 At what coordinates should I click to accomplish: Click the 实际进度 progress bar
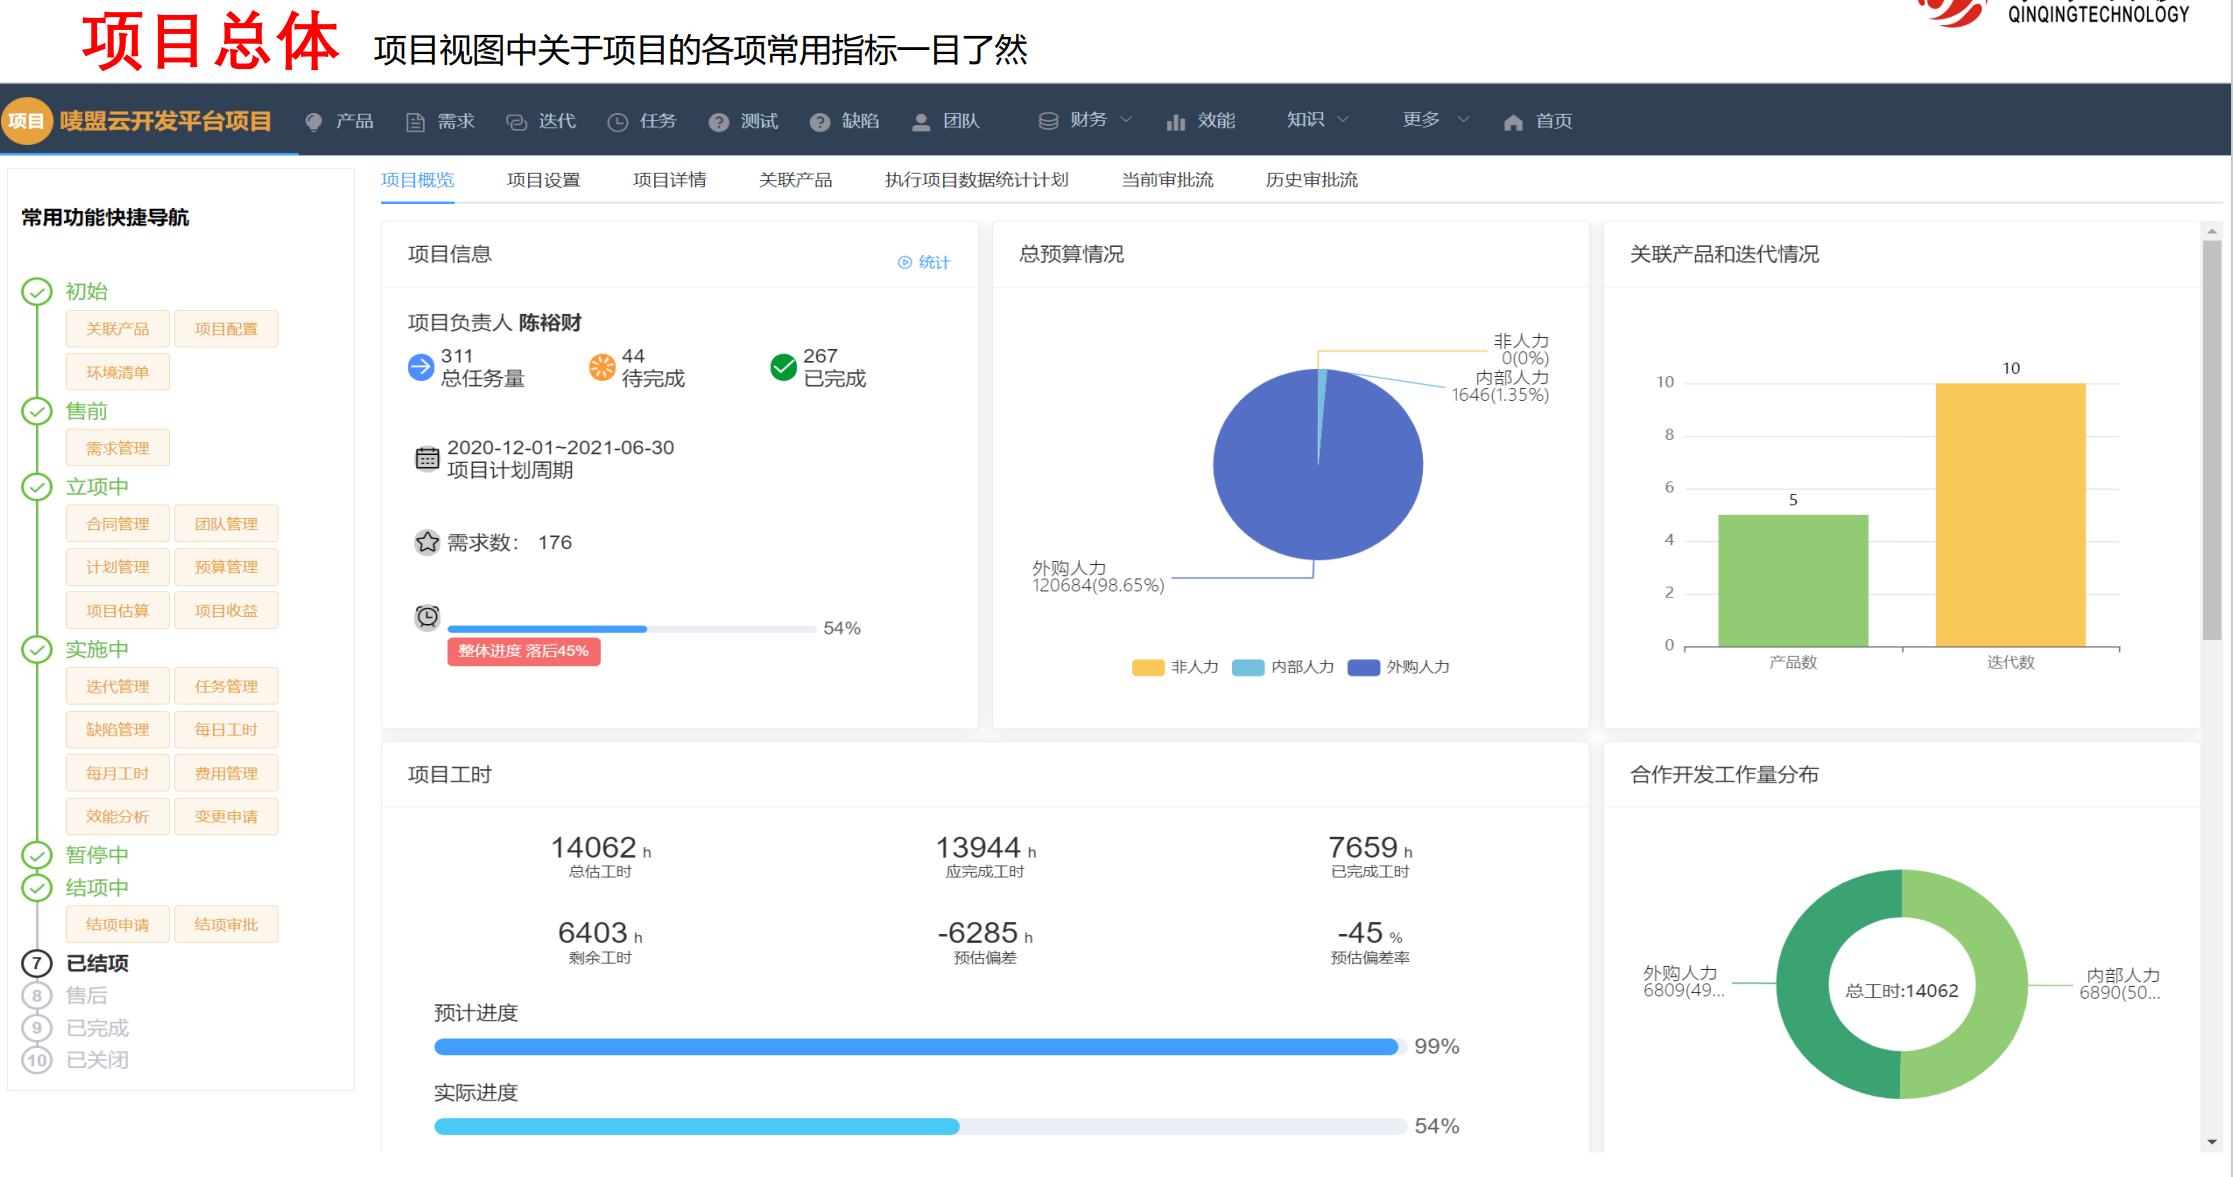[920, 1127]
